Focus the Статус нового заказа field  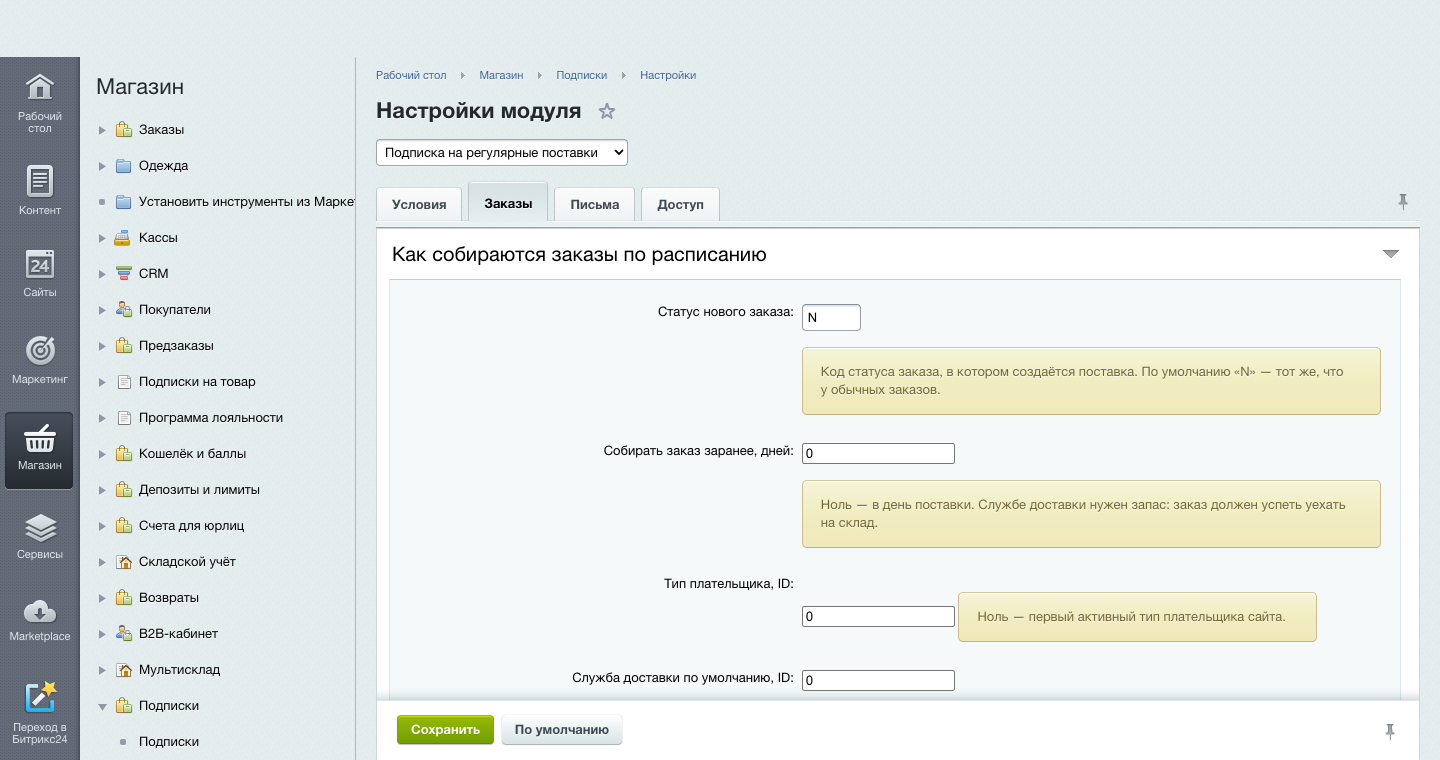[x=831, y=317]
